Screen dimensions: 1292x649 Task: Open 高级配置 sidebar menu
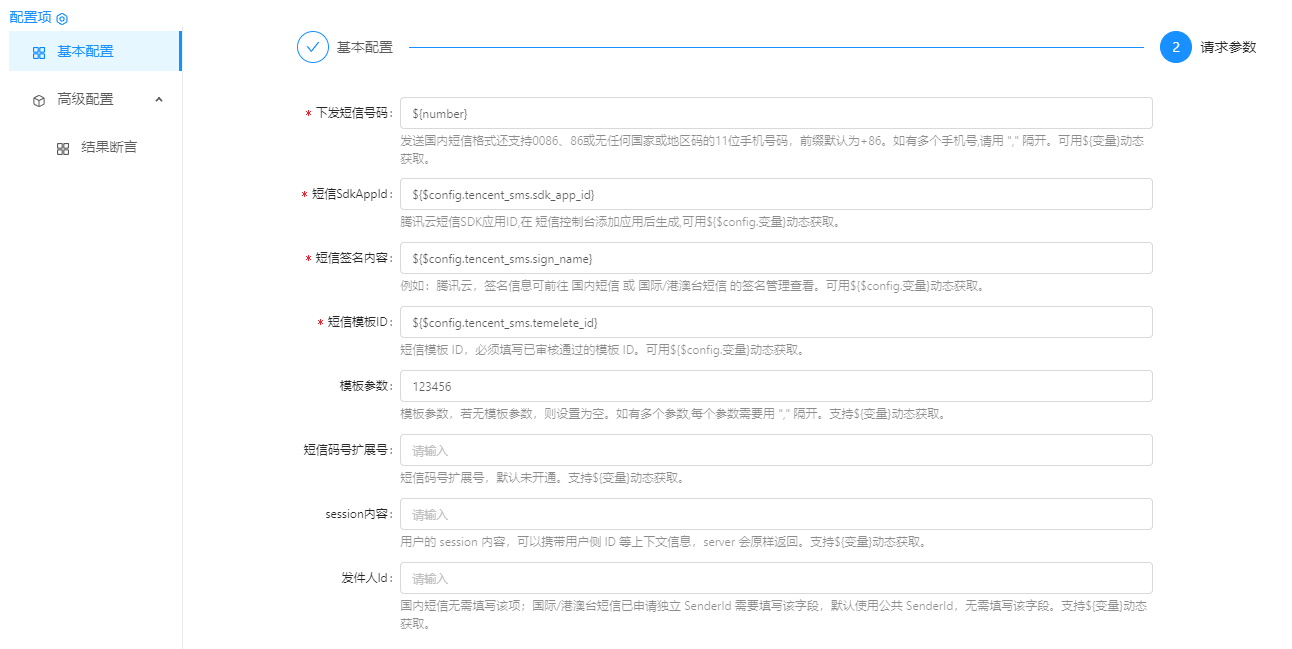tap(85, 99)
